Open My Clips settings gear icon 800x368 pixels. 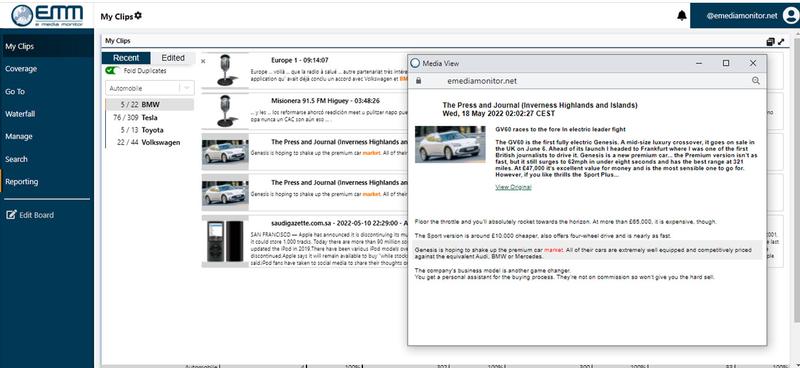click(x=138, y=16)
